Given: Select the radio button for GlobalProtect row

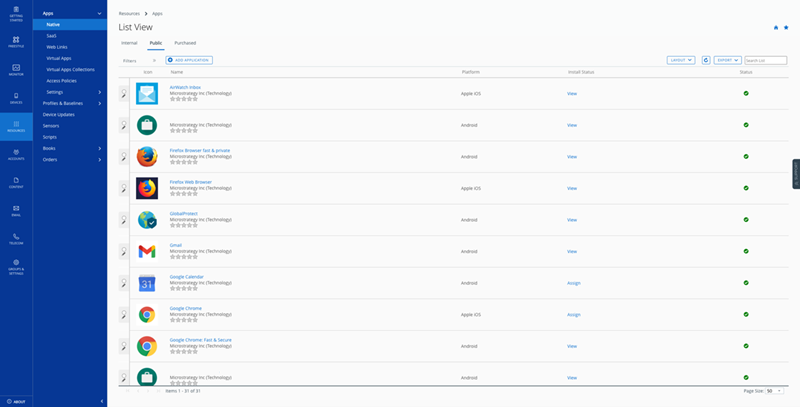Looking at the screenshot, I should 122,216.
